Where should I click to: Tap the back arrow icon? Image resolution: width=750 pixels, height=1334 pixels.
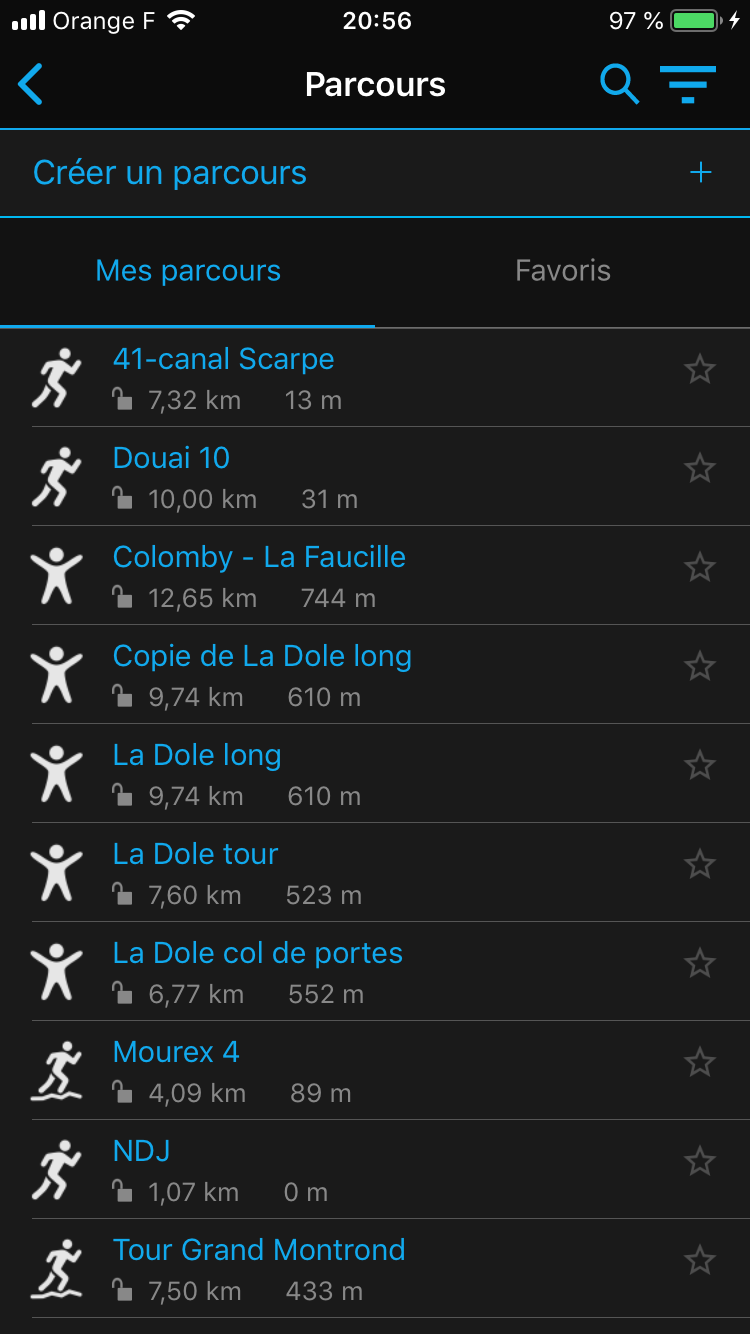pos(31,85)
